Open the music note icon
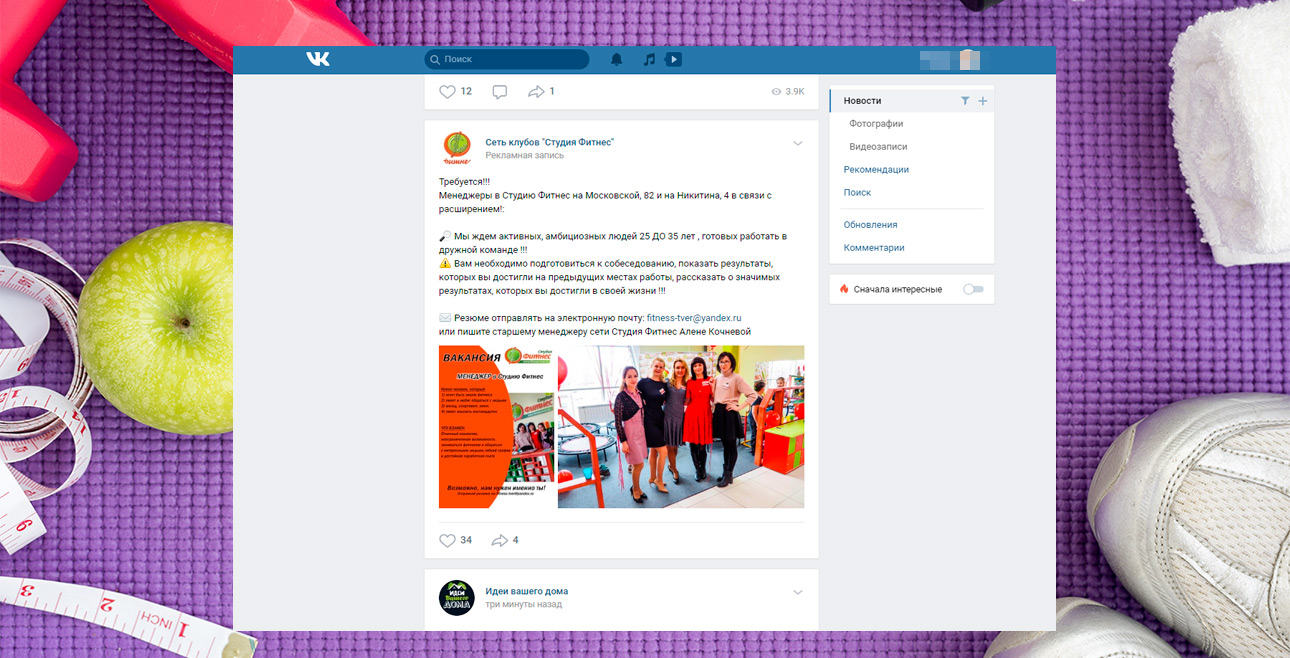Viewport: 1290px width, 658px height. pos(649,60)
